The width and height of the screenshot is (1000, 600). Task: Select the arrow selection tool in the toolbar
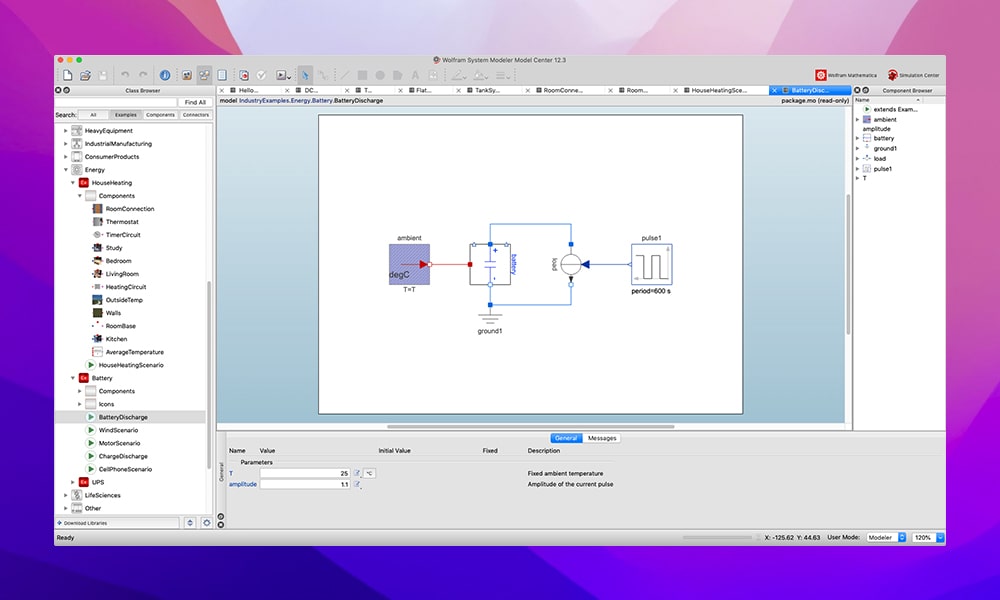(305, 74)
